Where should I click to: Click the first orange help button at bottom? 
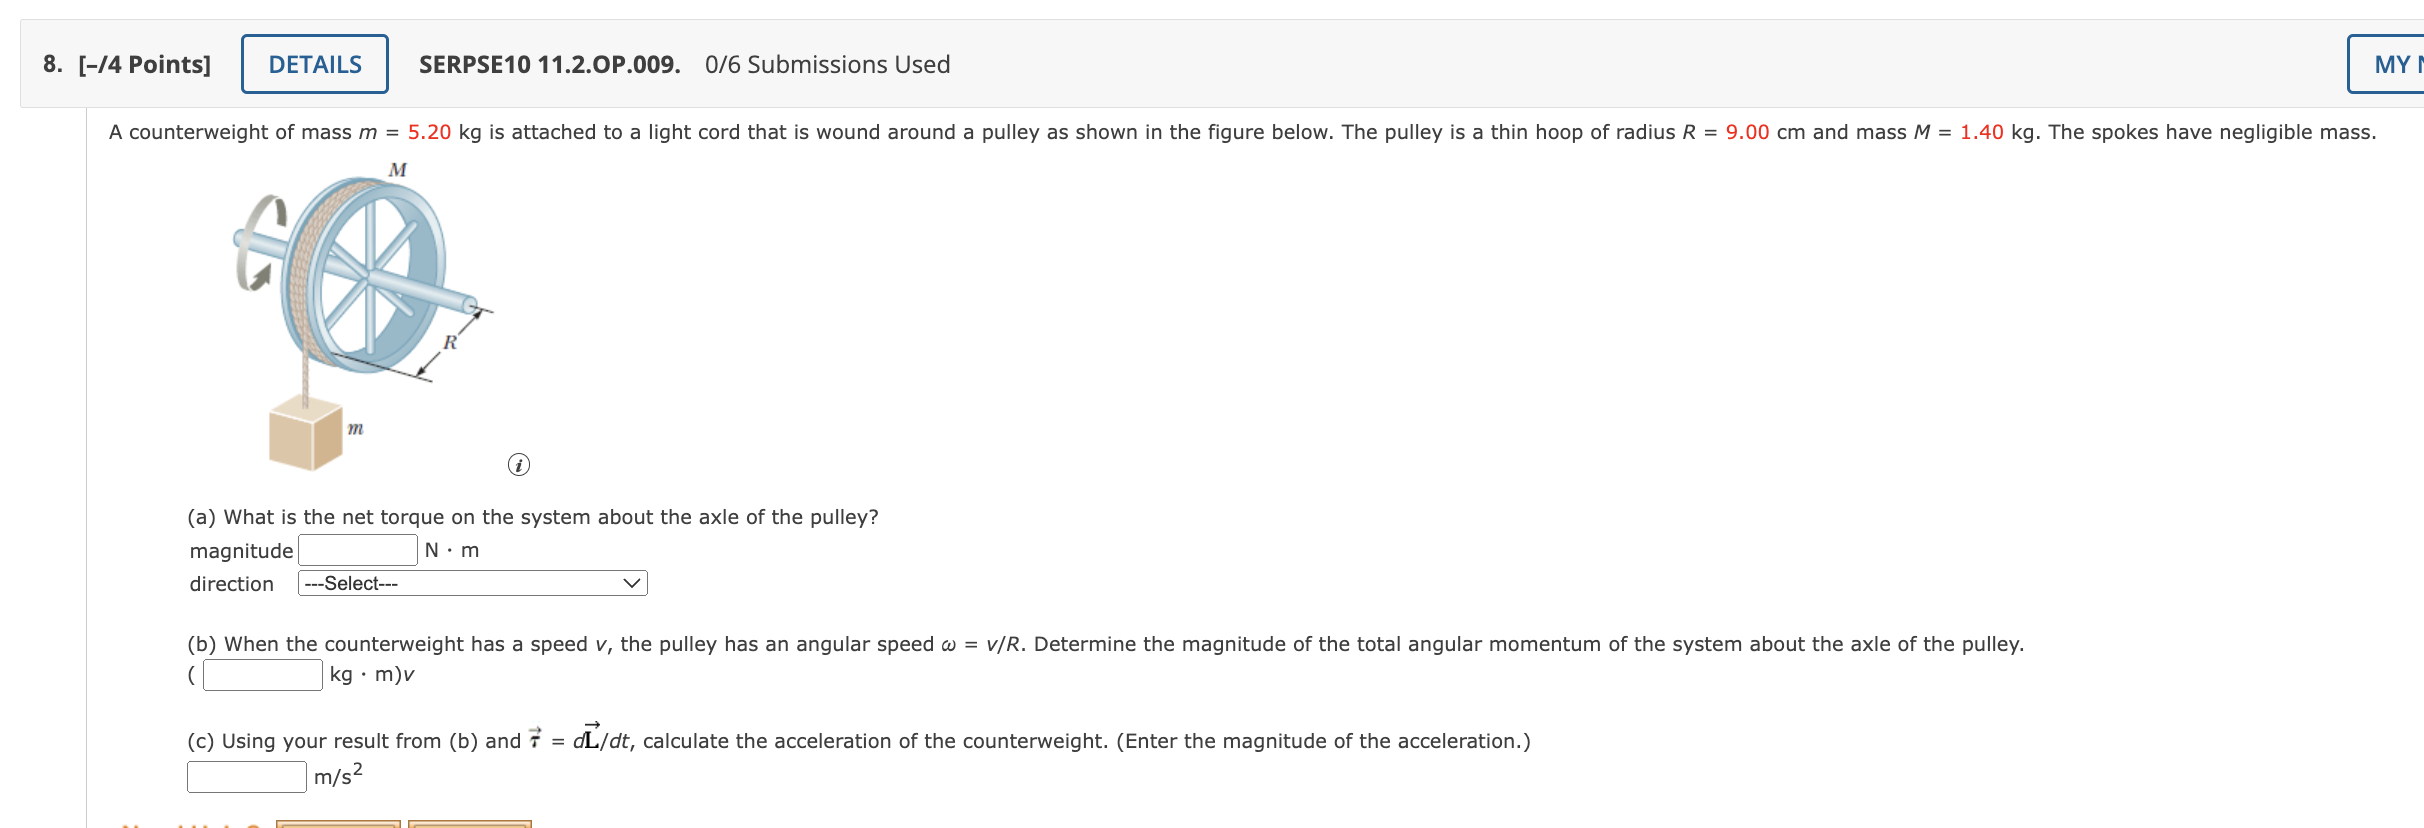[338, 825]
